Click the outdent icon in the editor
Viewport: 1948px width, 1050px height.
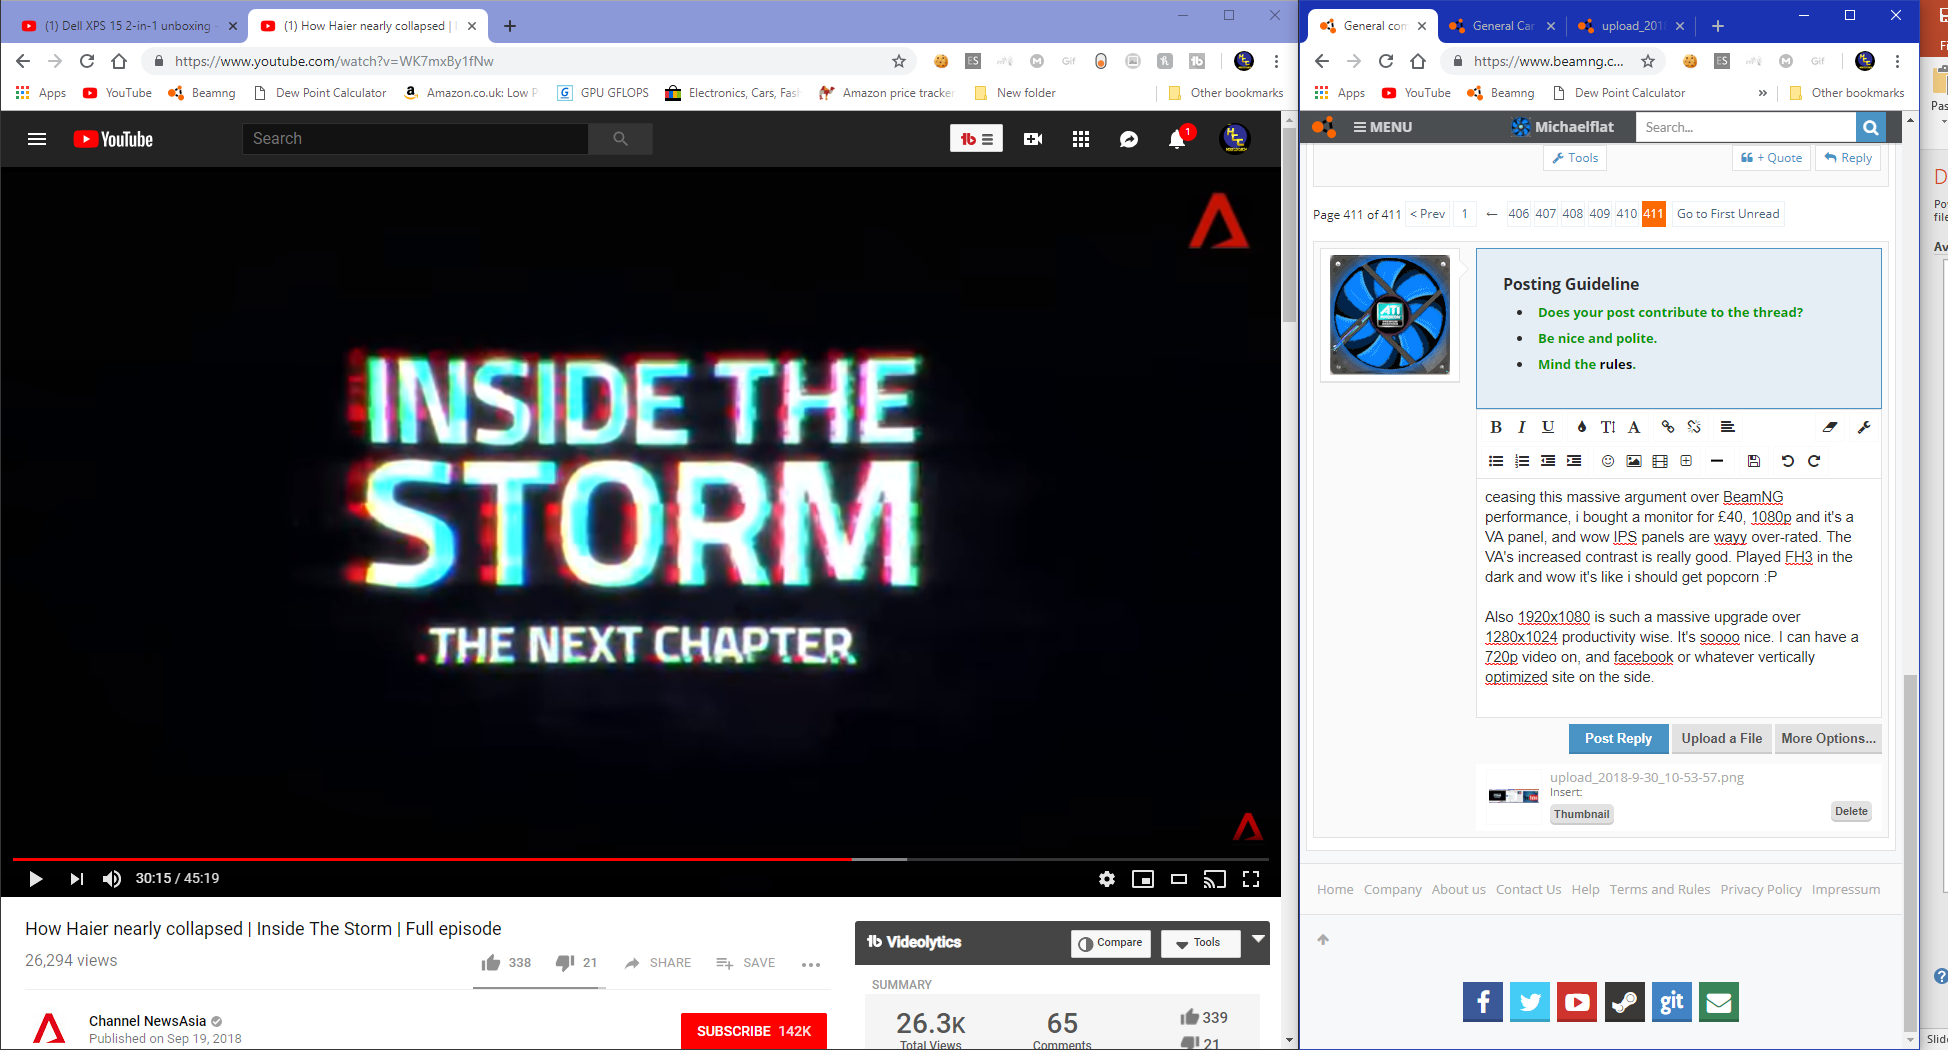tap(1548, 461)
